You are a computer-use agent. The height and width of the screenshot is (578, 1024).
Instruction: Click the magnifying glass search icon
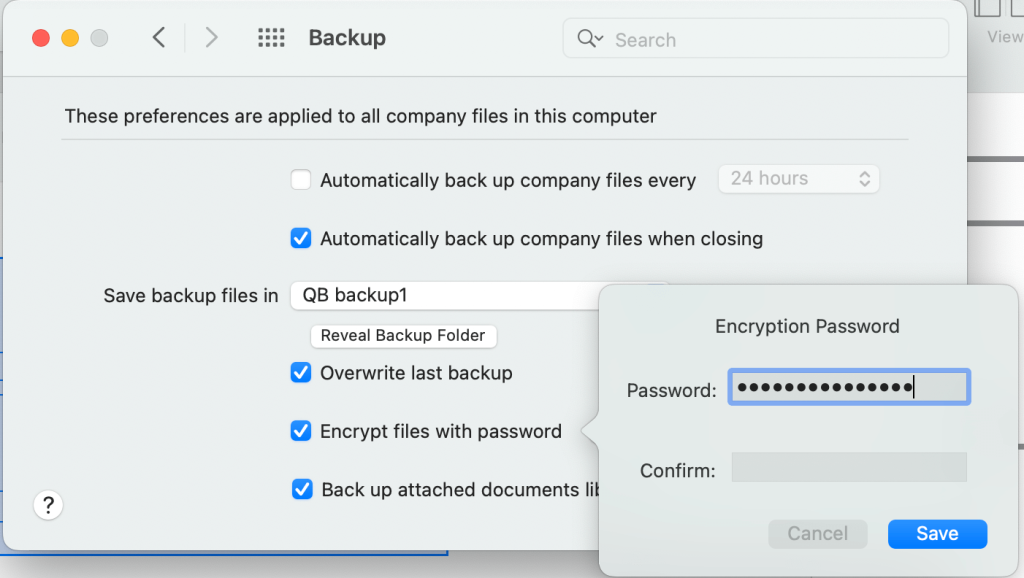click(589, 39)
